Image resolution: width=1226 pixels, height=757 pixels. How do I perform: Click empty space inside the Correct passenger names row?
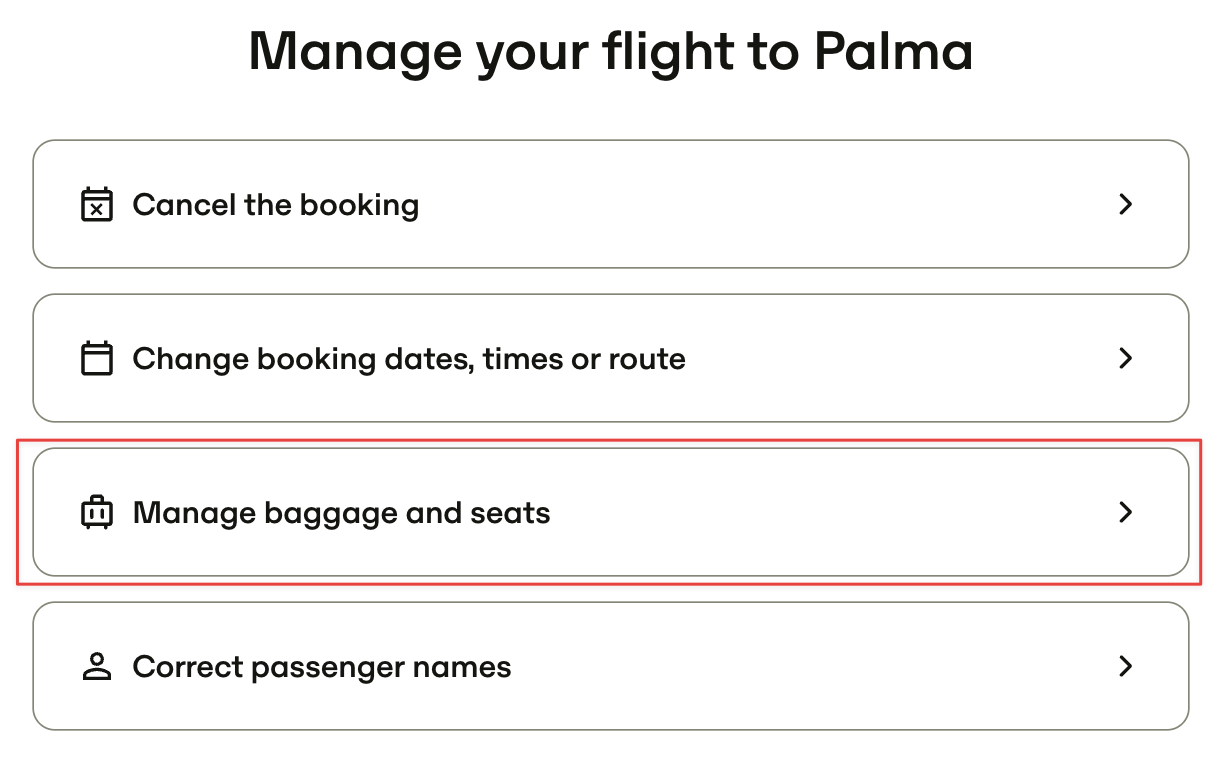[800, 666]
